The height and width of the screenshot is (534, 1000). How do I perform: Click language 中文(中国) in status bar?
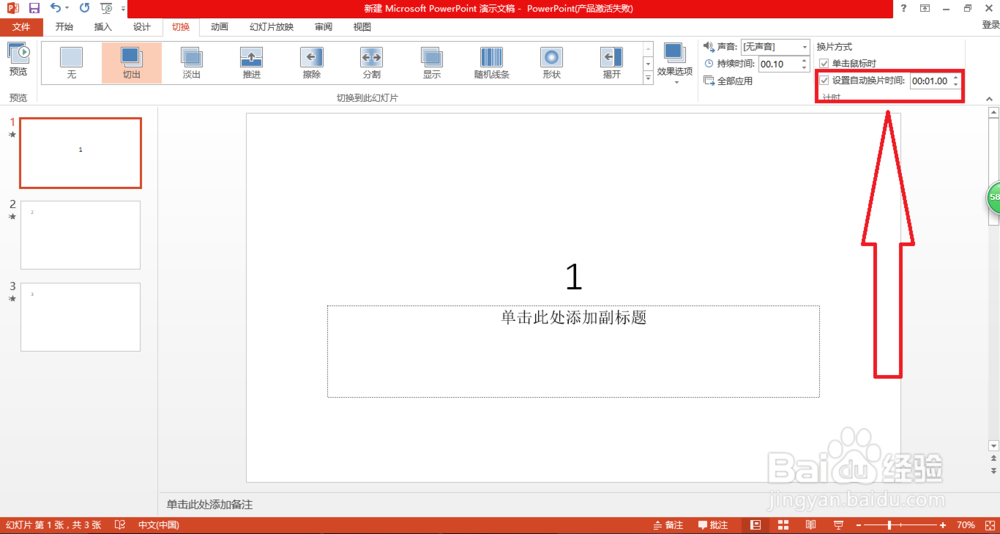[159, 525]
